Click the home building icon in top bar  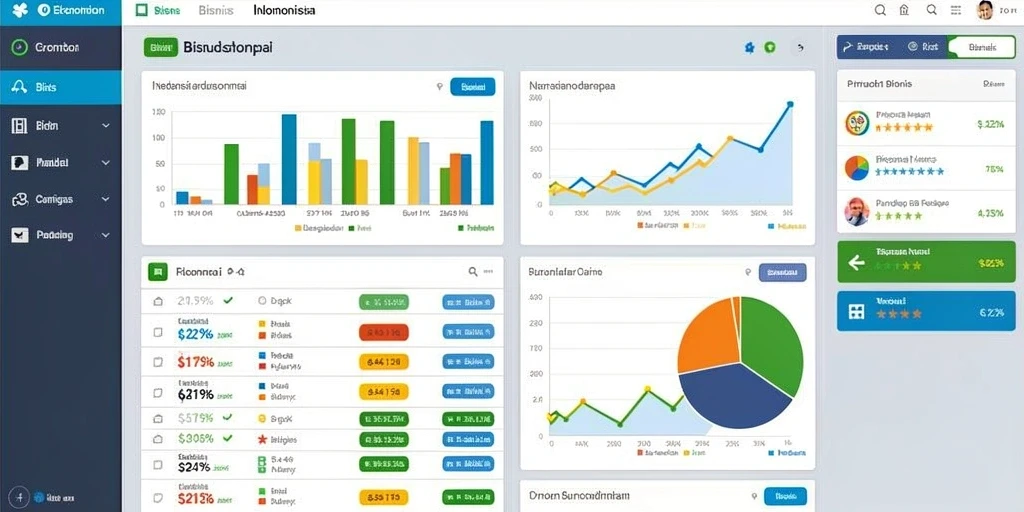pos(904,10)
